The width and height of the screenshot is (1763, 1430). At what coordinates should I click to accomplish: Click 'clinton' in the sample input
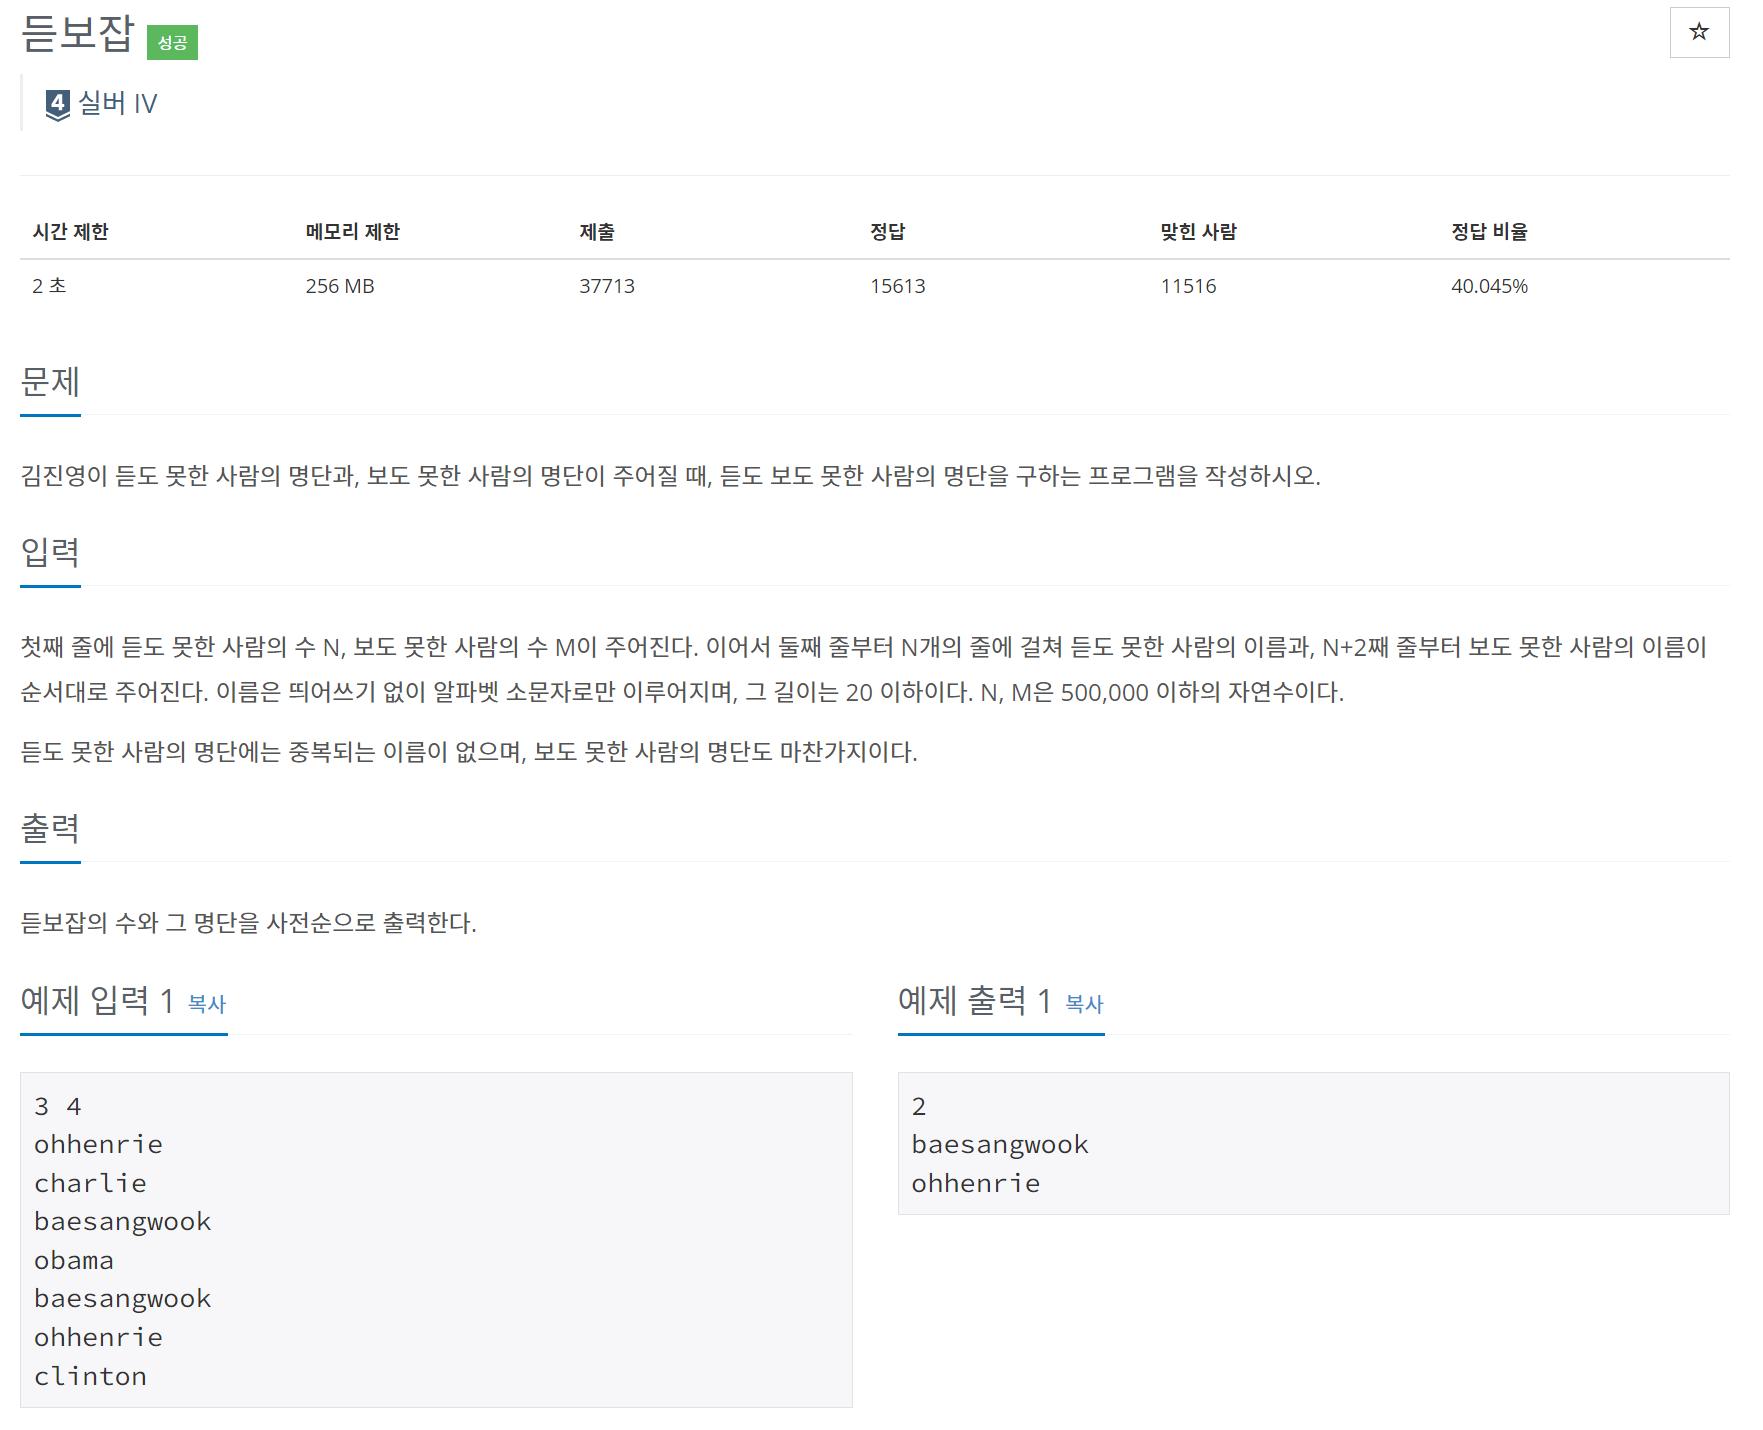coord(90,1377)
